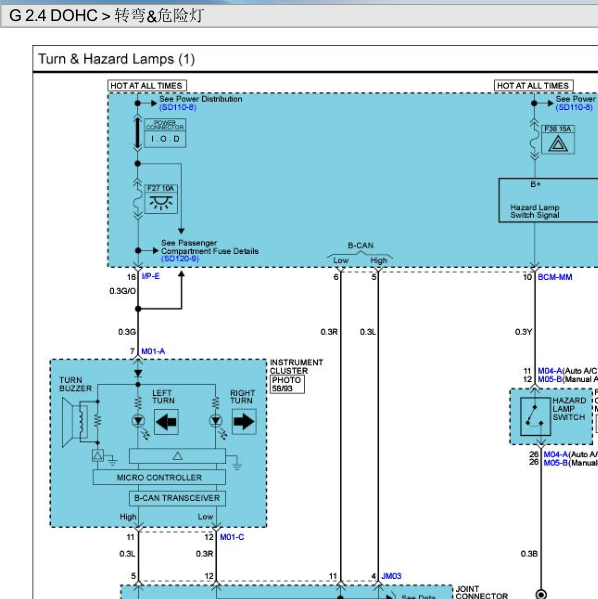The height and width of the screenshot is (599, 598).
Task: Click the F27 10A lamp fuse icon
Action: (161, 199)
